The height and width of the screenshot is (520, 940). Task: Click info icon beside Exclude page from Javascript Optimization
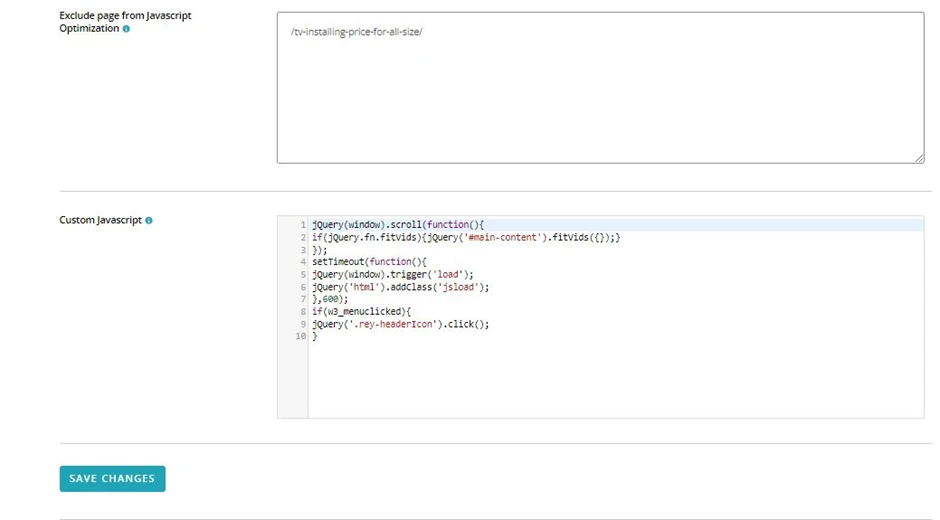pyautogui.click(x=126, y=29)
